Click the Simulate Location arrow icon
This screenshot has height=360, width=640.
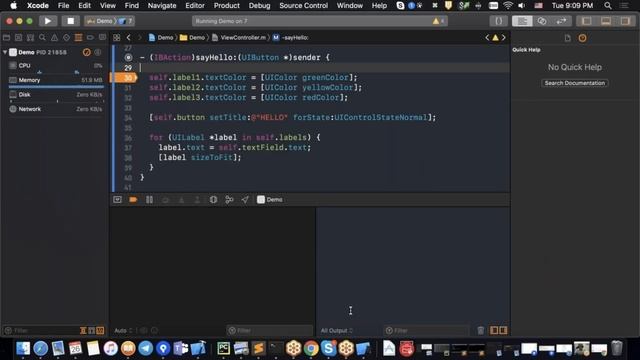point(245,200)
